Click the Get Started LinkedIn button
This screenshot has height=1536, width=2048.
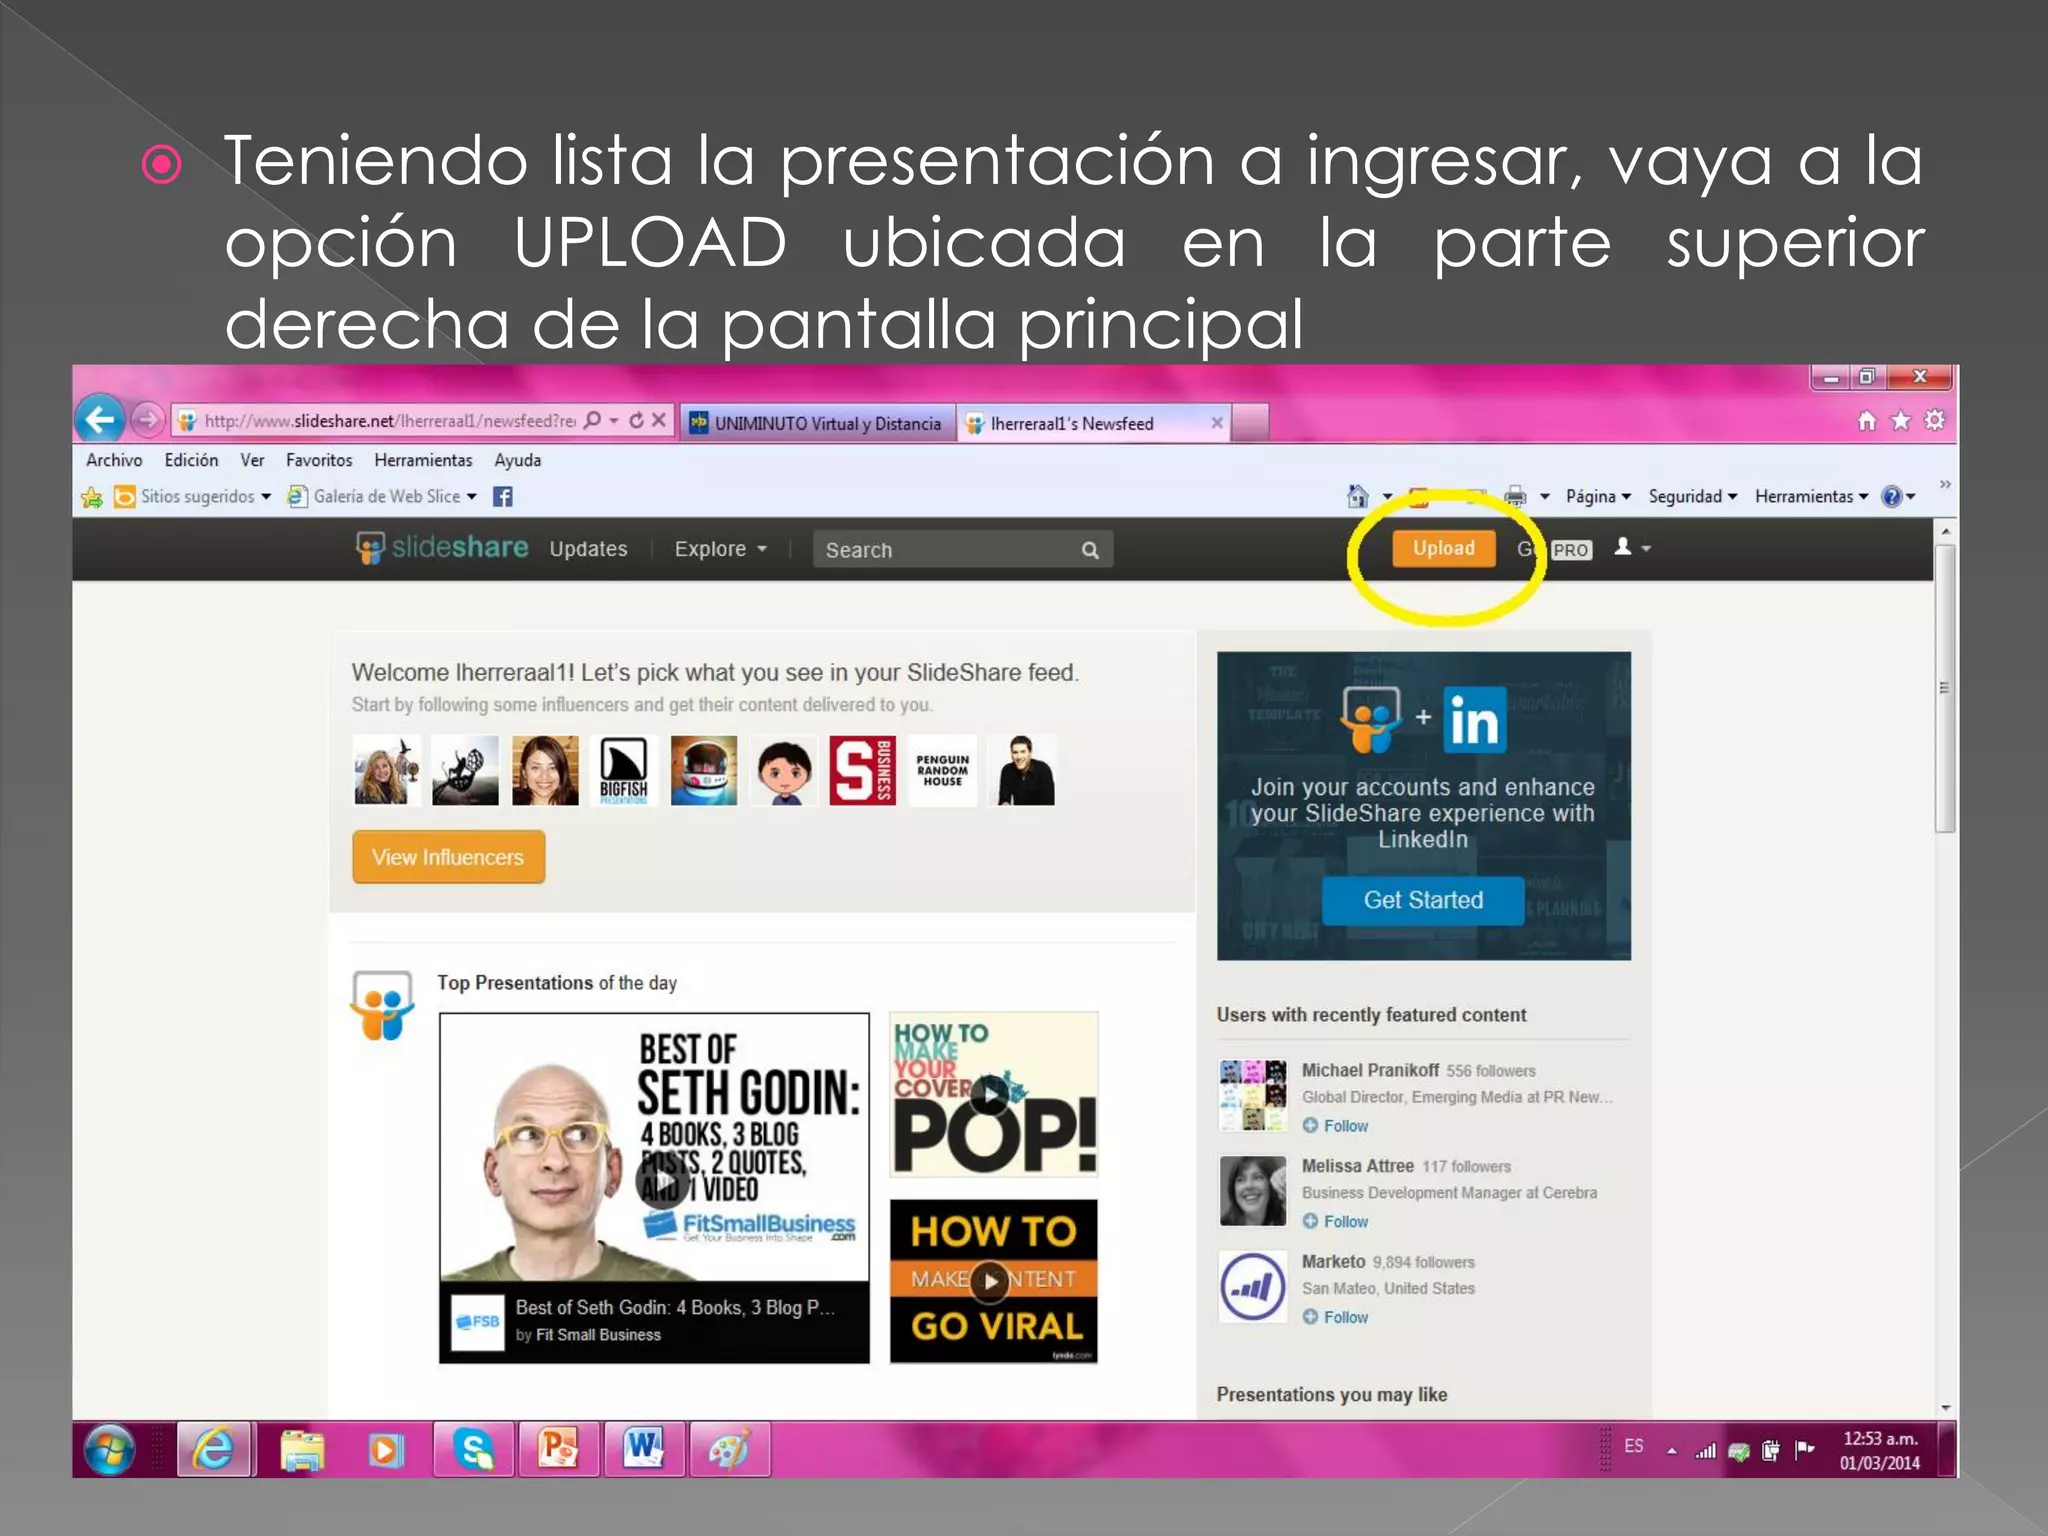point(1423,900)
